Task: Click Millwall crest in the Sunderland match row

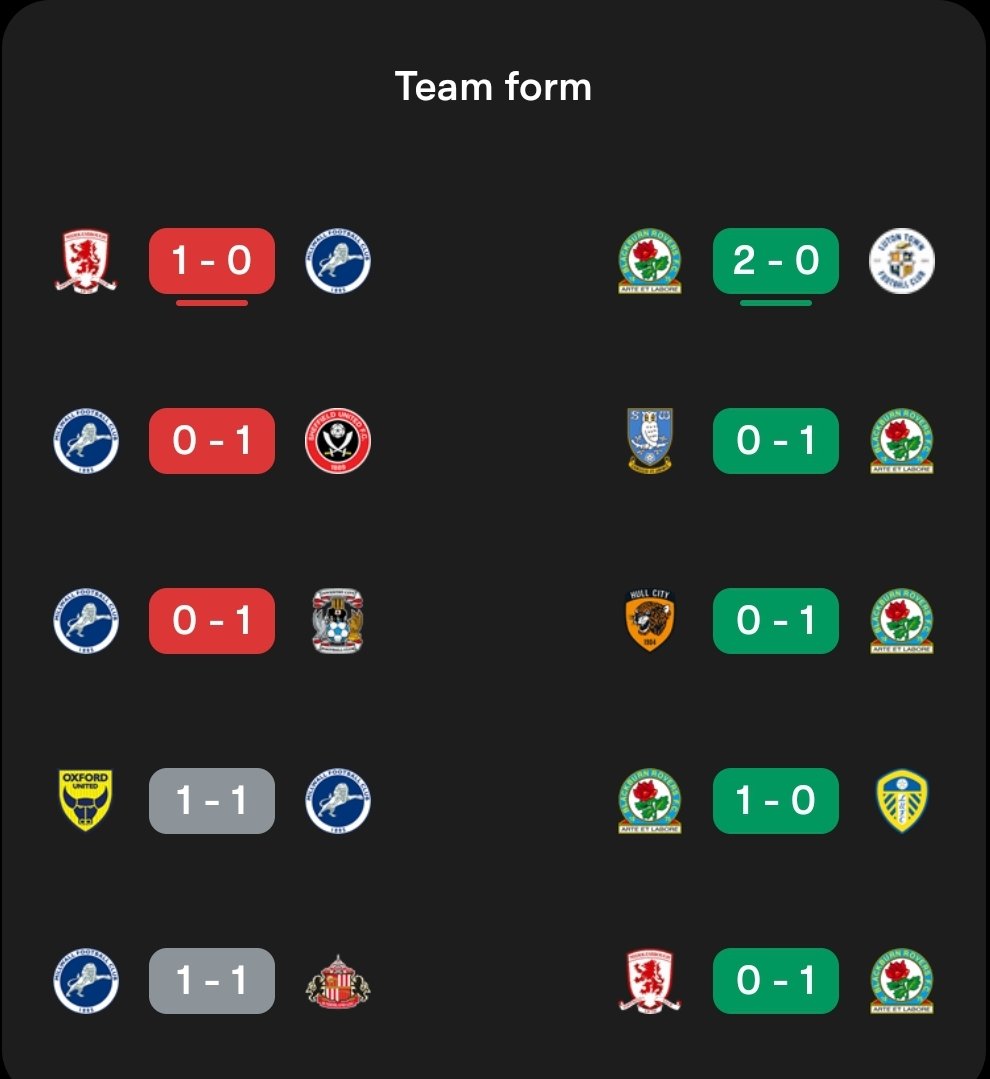Action: click(86, 981)
